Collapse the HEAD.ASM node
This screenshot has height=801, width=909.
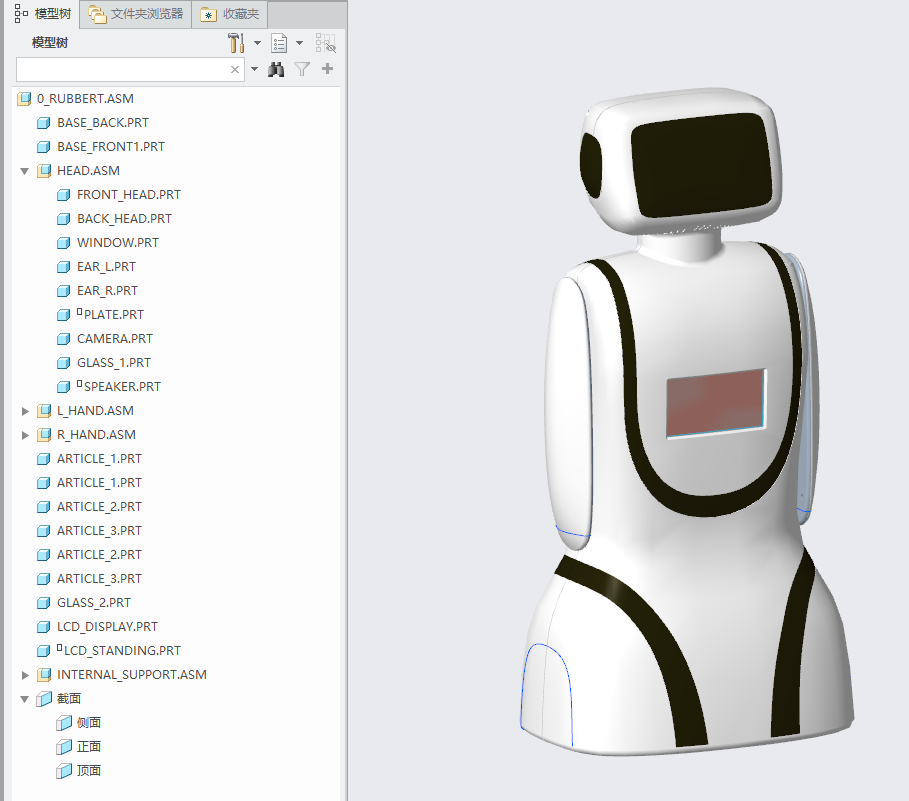25,171
